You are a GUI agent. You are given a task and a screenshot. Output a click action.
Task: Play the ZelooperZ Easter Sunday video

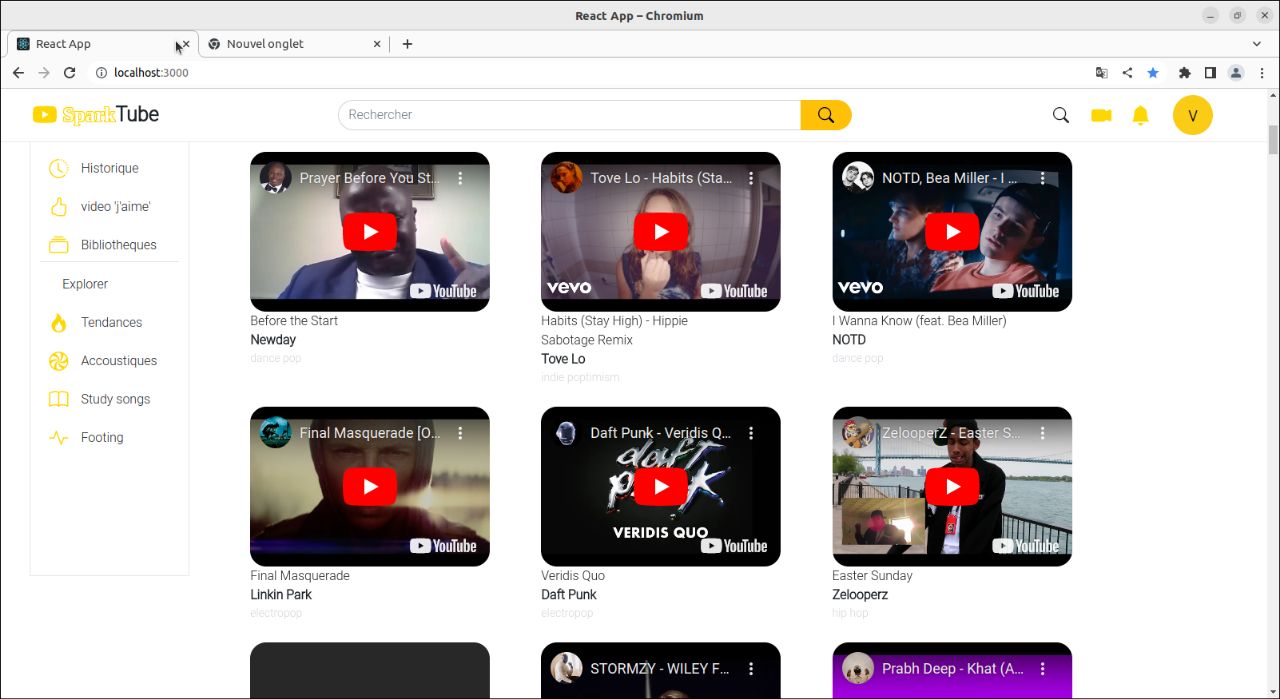pos(952,487)
